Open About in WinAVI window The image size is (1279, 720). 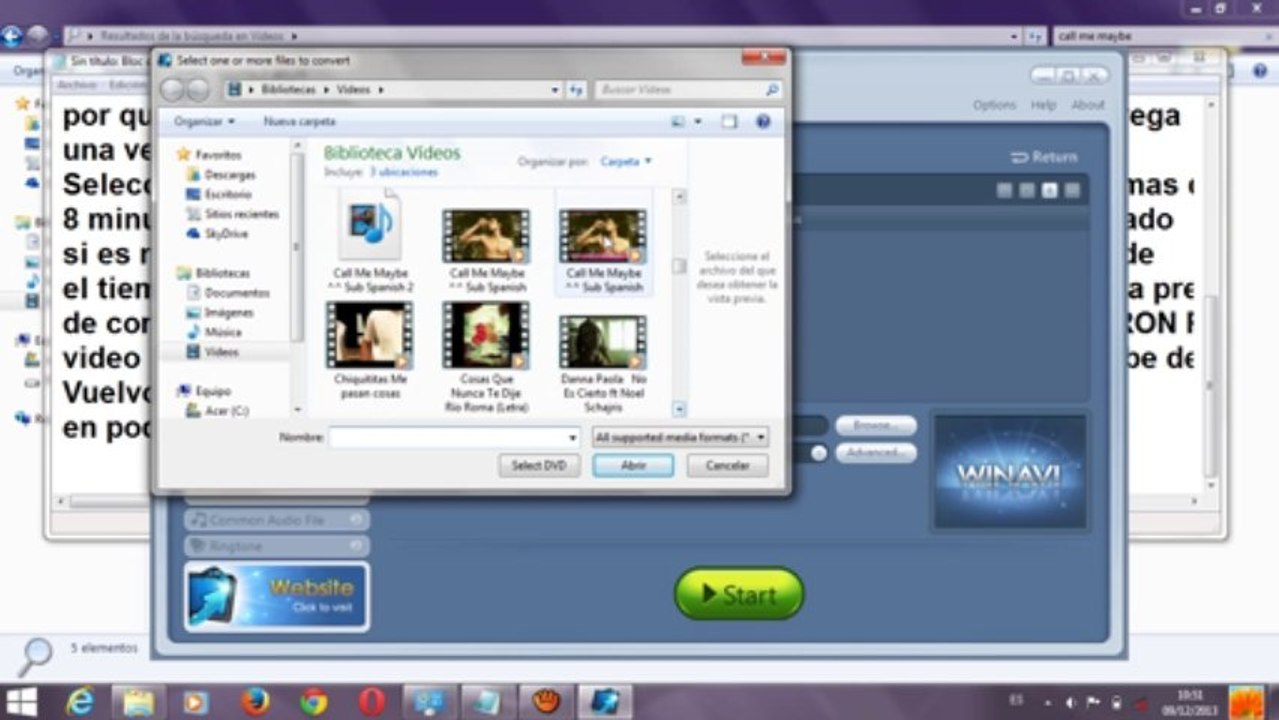[x=1088, y=105]
